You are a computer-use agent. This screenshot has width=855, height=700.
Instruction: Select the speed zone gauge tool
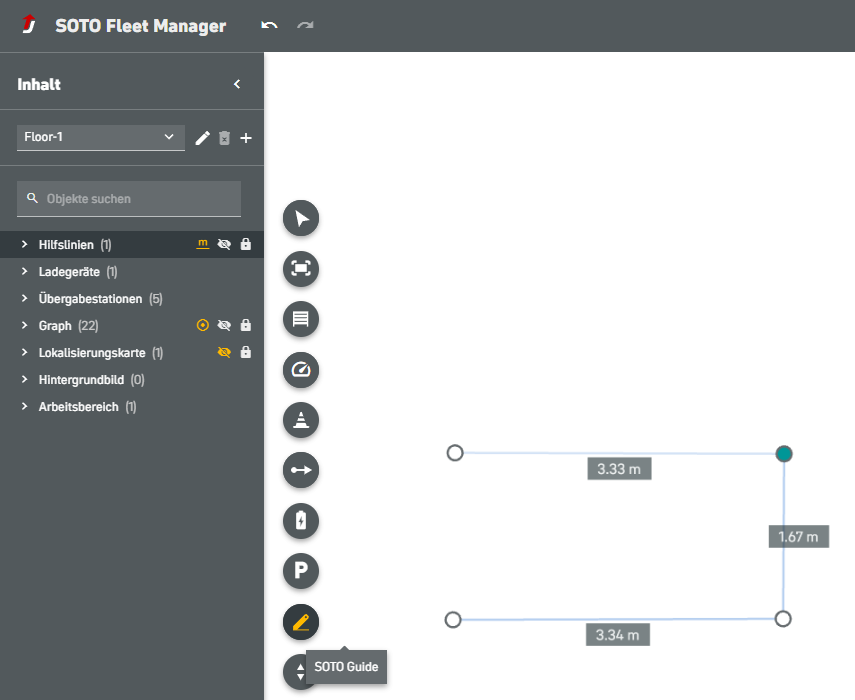click(301, 369)
